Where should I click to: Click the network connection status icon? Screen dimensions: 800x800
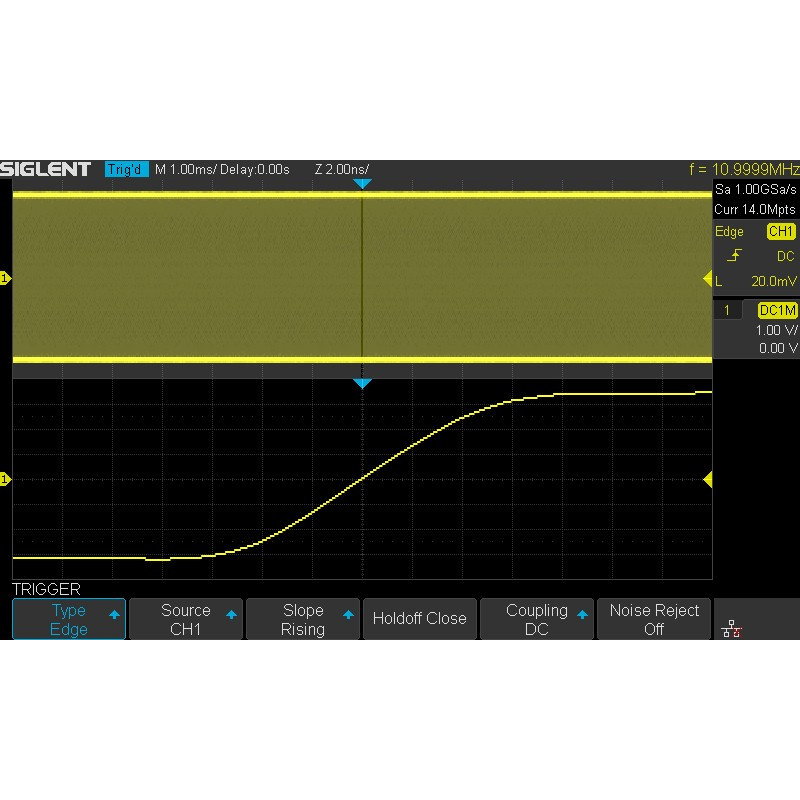731,627
